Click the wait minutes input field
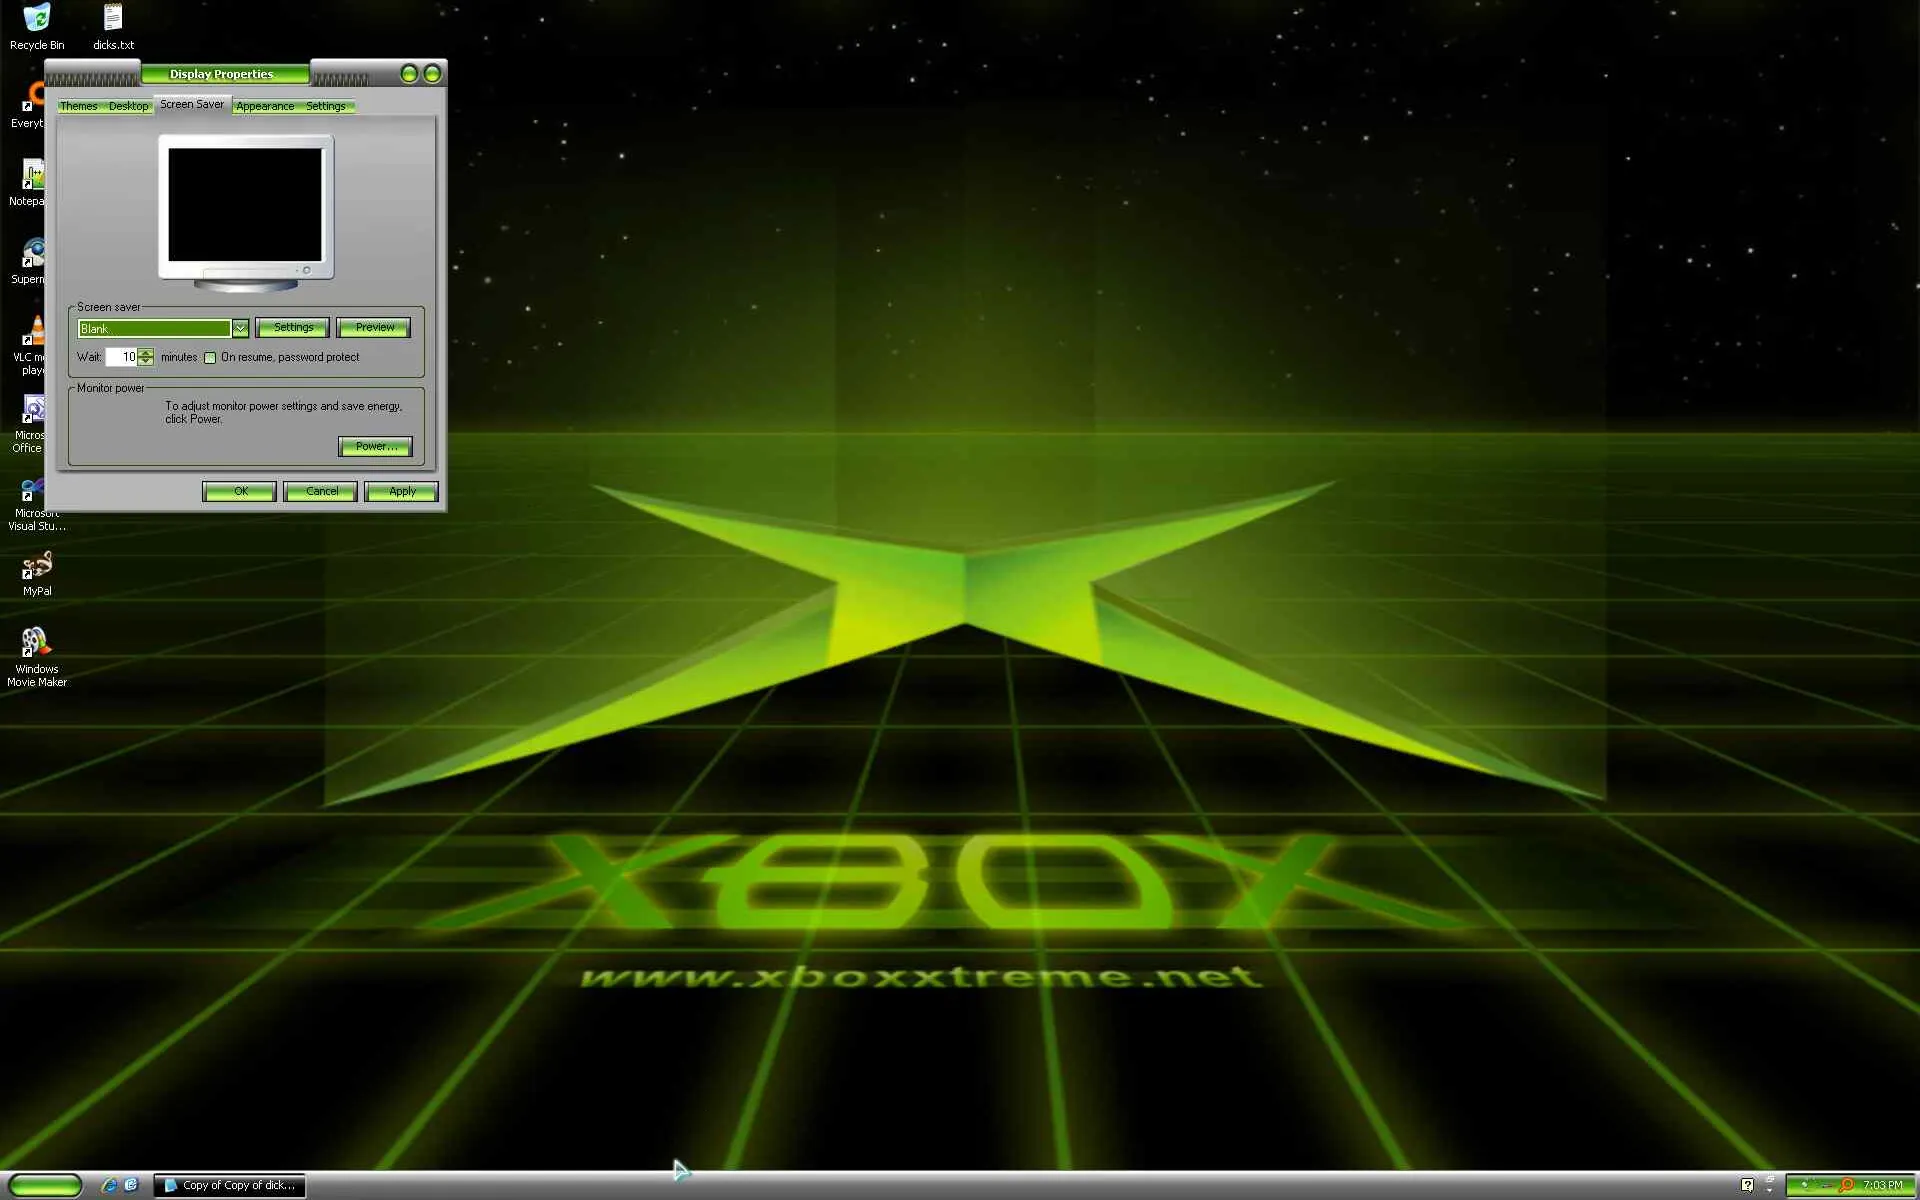The image size is (1920, 1200). [121, 357]
